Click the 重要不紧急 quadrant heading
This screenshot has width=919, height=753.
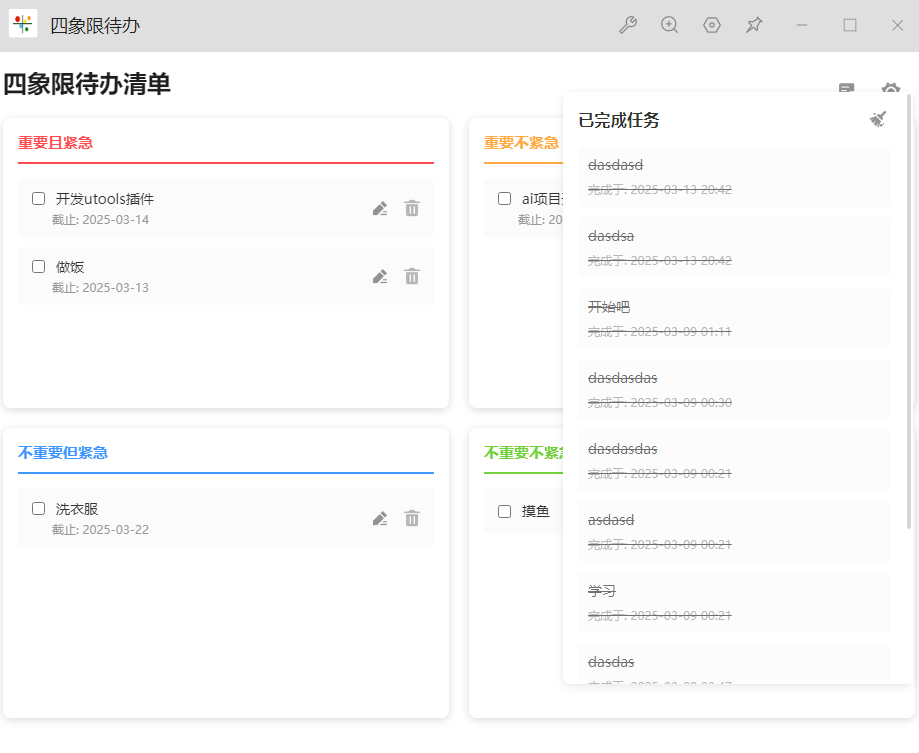click(x=521, y=142)
